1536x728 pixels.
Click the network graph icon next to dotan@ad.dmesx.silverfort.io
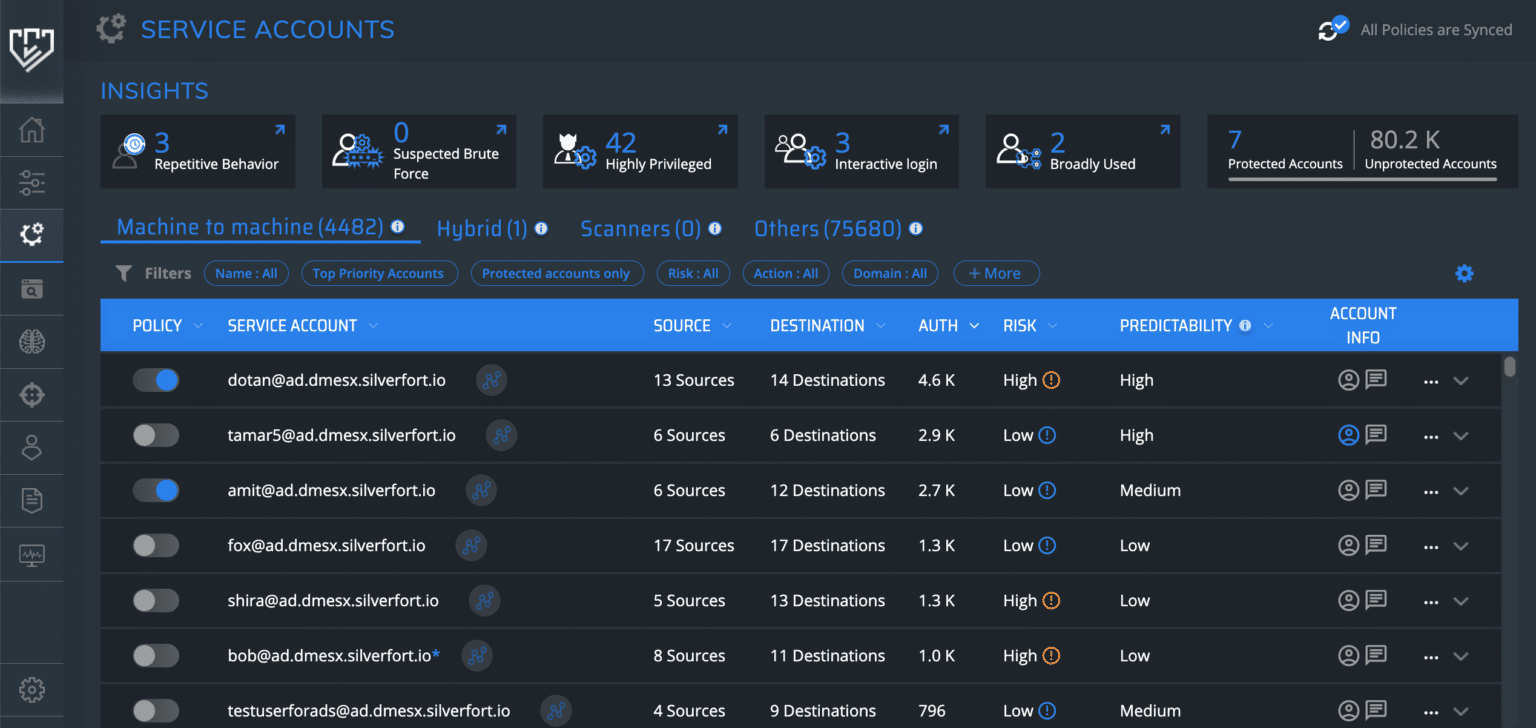point(491,380)
